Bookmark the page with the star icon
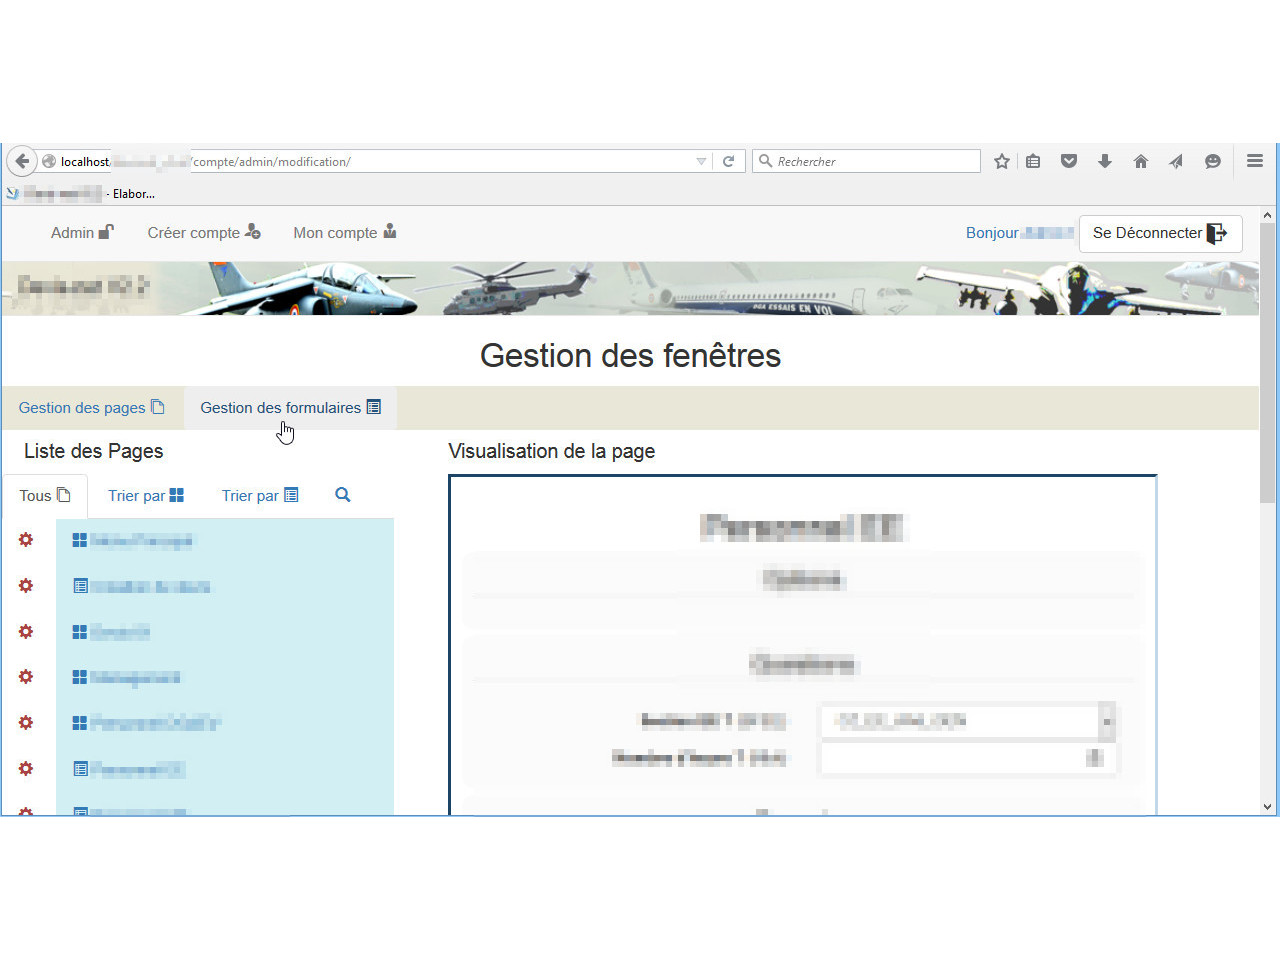The image size is (1280, 960). (1001, 161)
